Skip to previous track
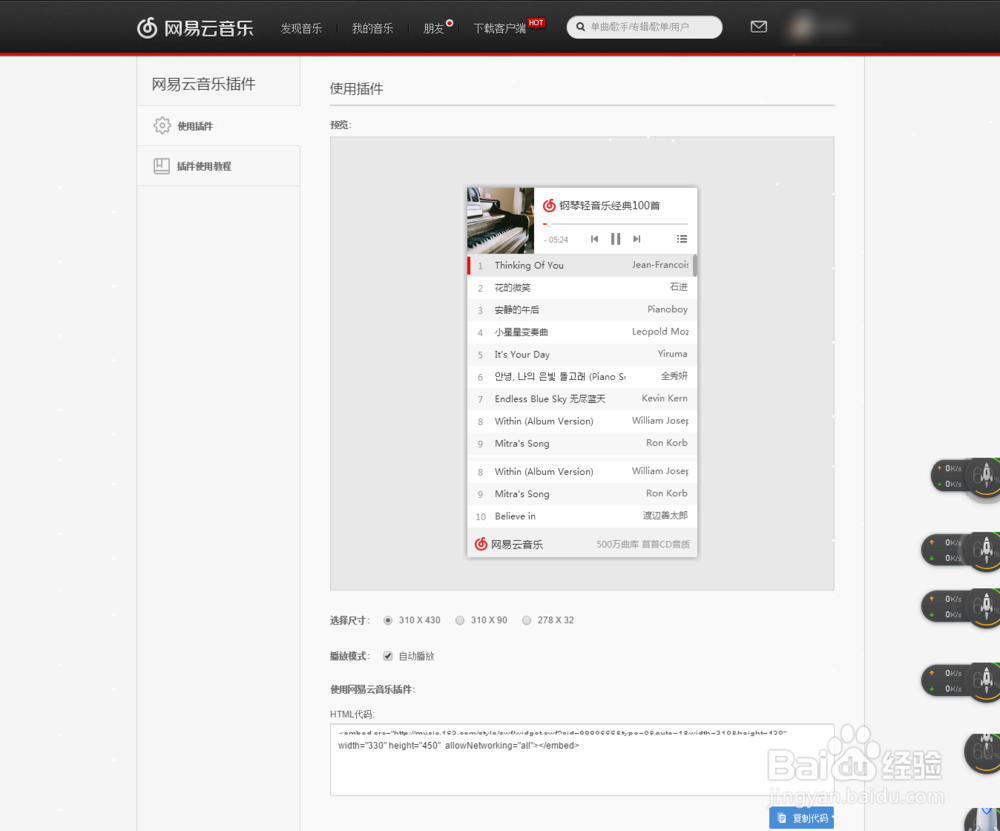 coord(594,239)
